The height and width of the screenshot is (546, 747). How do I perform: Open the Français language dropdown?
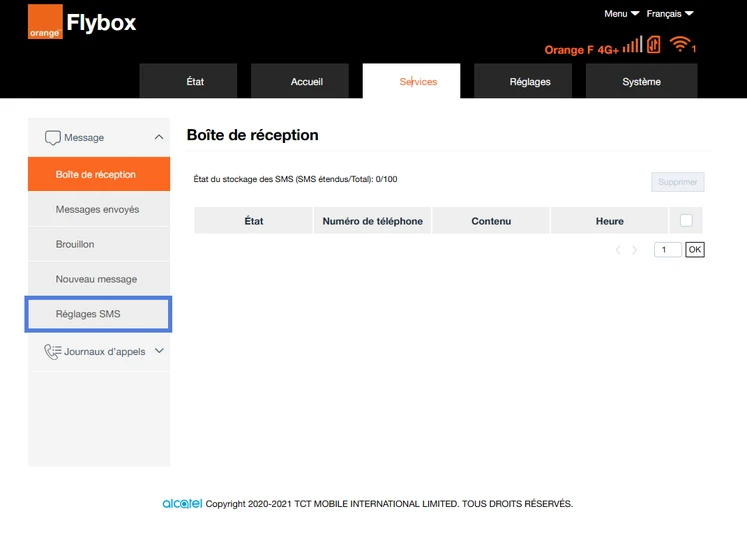[x=669, y=14]
